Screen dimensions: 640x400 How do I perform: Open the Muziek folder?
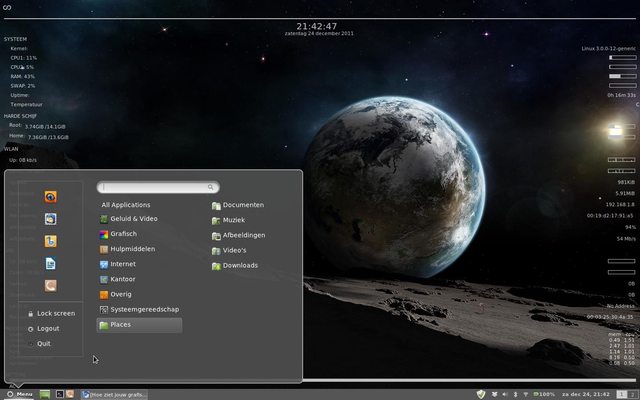point(229,220)
